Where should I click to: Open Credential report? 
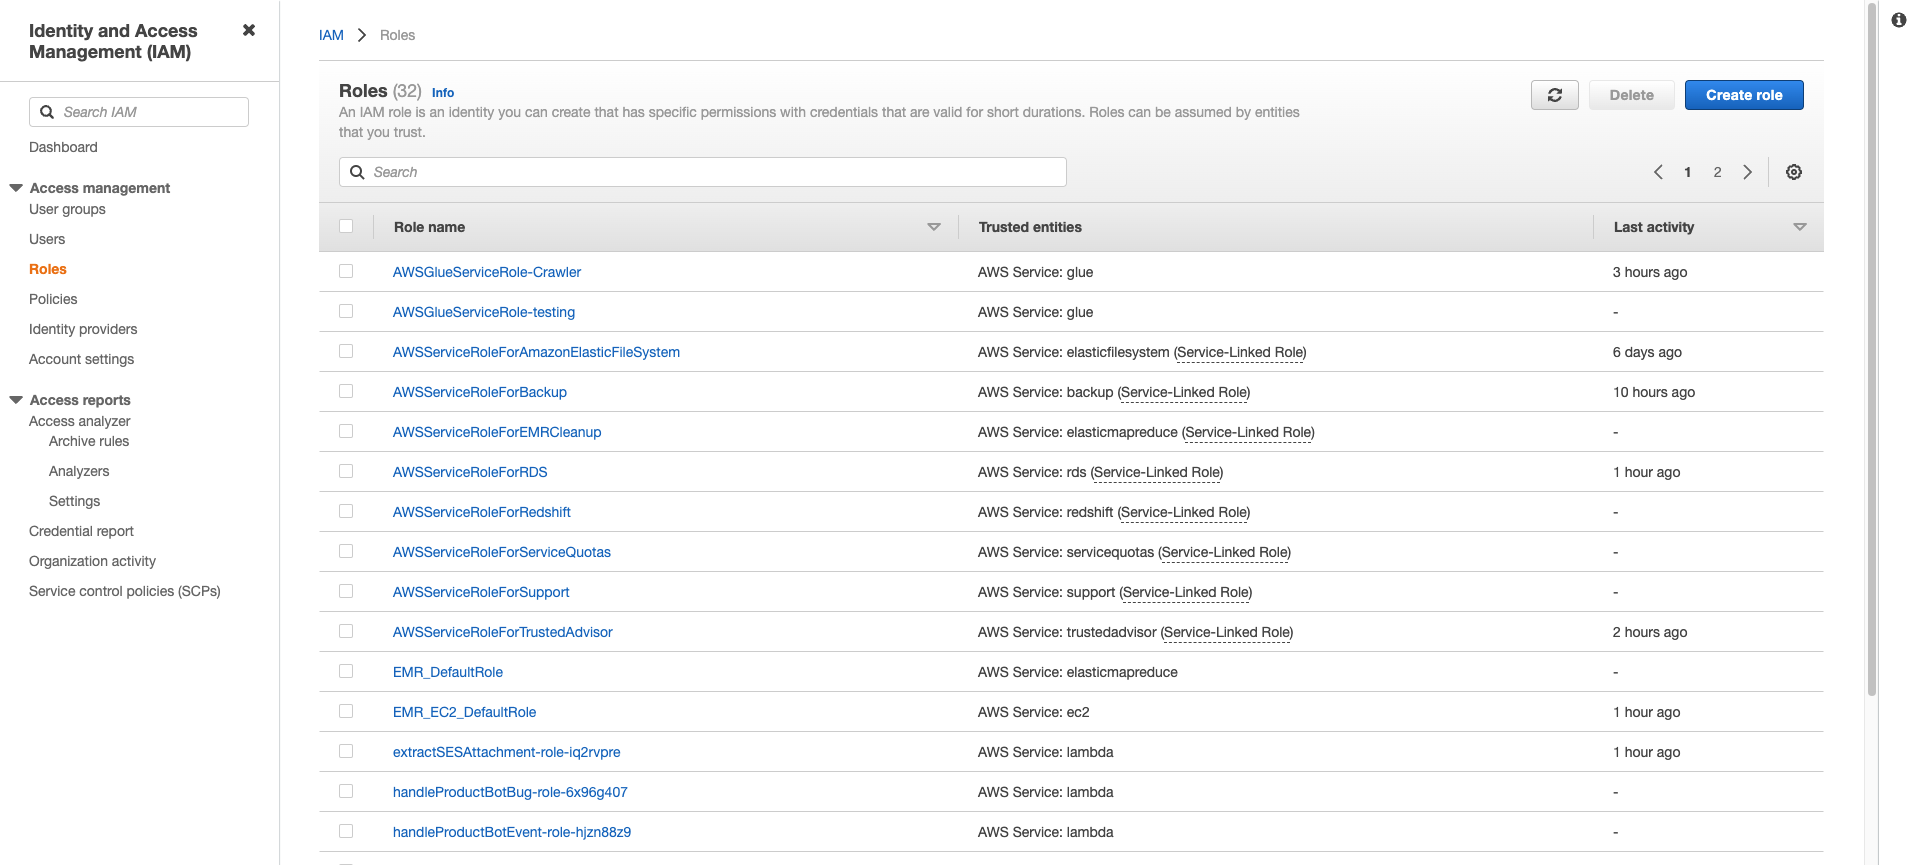81,531
